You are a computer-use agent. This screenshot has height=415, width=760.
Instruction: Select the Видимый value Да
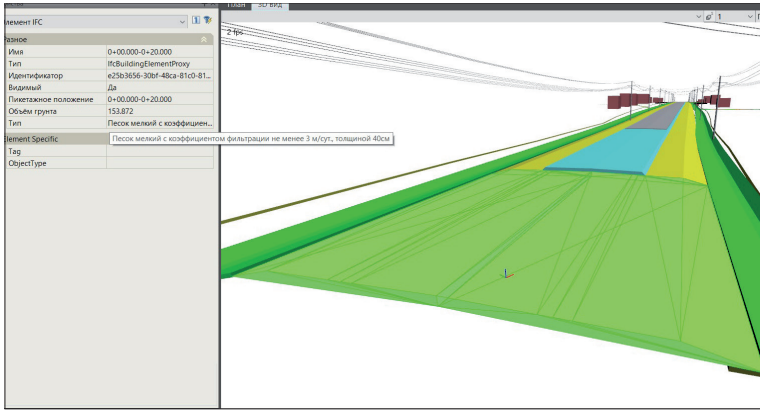[160, 87]
